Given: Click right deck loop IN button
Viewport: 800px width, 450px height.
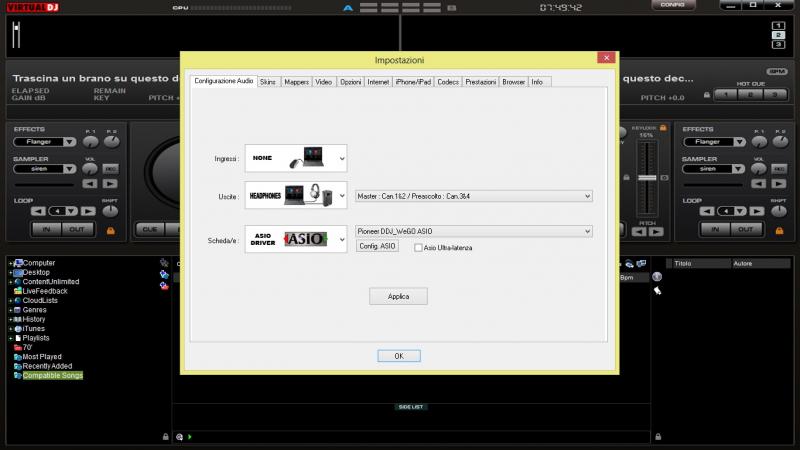Looking at the screenshot, I should [715, 230].
